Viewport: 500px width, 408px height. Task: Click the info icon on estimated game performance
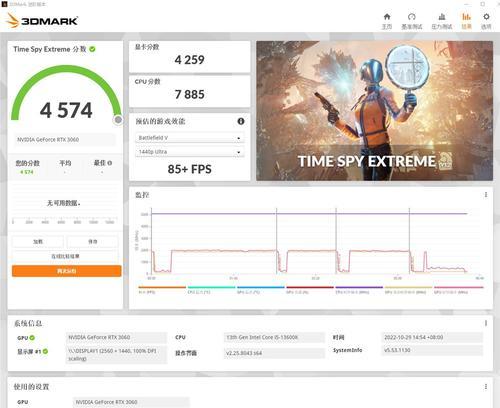pyautogui.click(x=241, y=121)
